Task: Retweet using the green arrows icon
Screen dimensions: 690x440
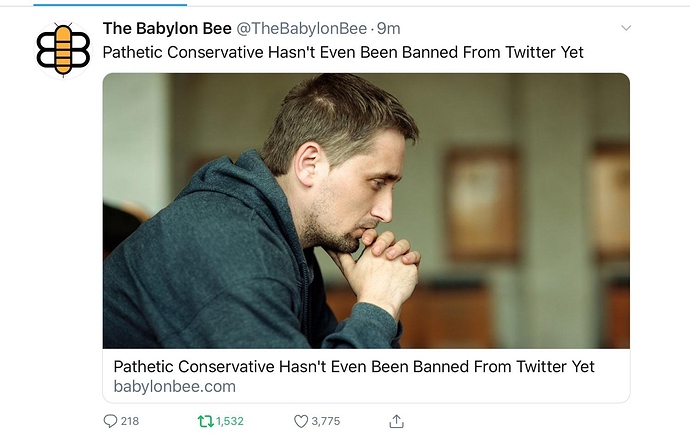Action: 206,422
